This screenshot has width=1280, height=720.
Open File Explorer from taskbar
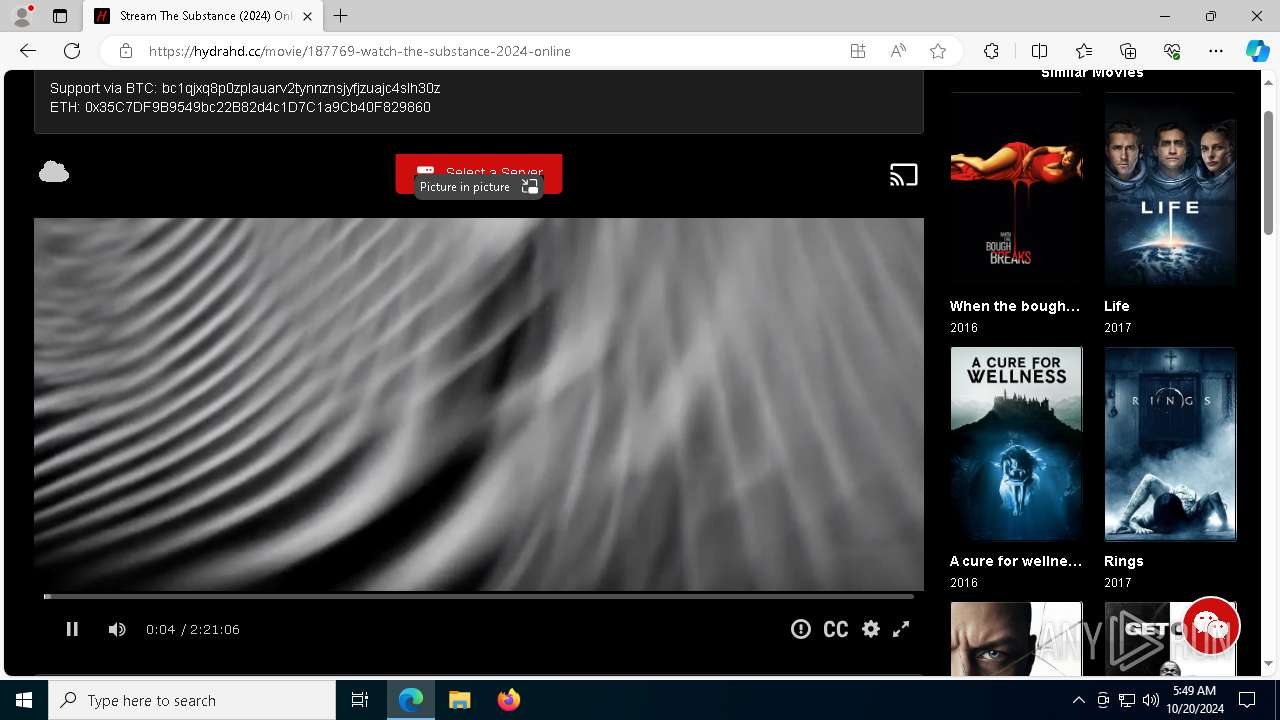460,700
